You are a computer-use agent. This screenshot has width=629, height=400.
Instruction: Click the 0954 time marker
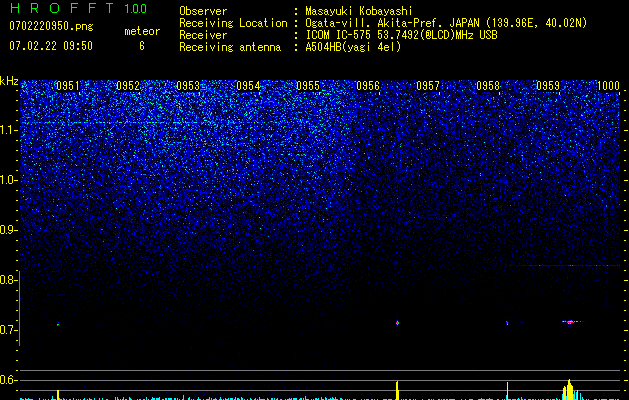(248, 86)
